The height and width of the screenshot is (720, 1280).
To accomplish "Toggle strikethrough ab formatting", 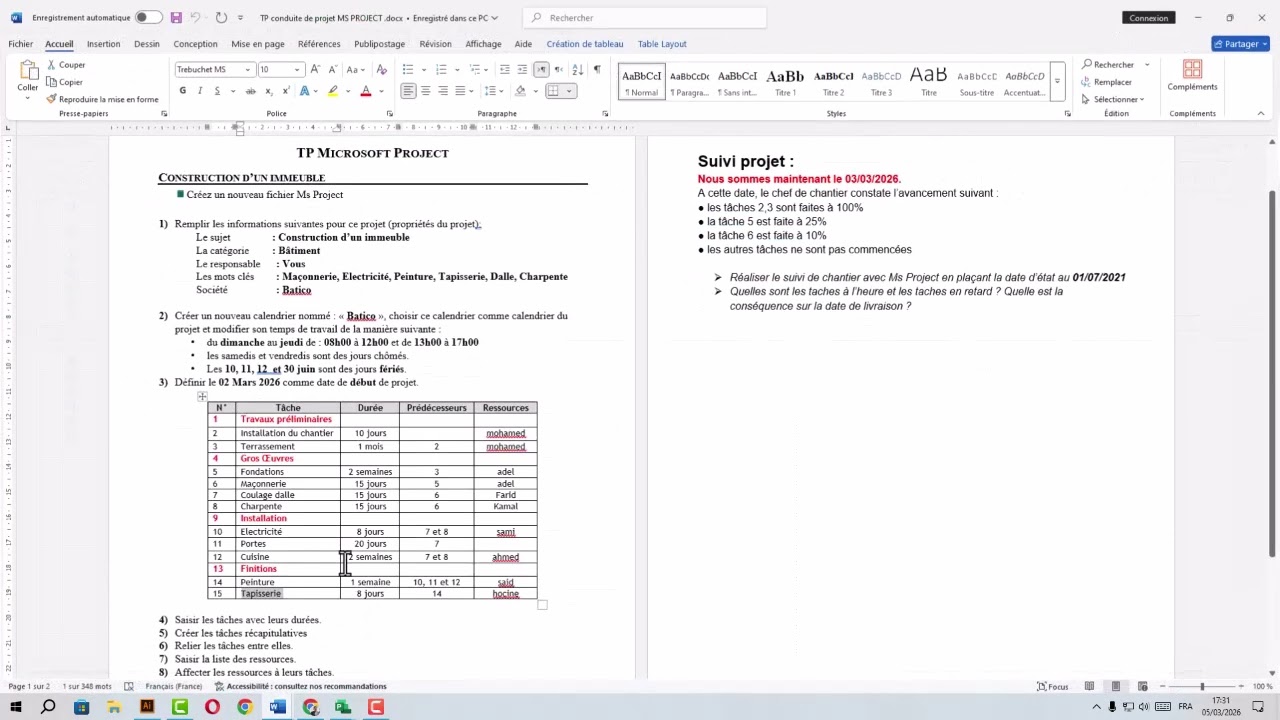I will pyautogui.click(x=251, y=91).
